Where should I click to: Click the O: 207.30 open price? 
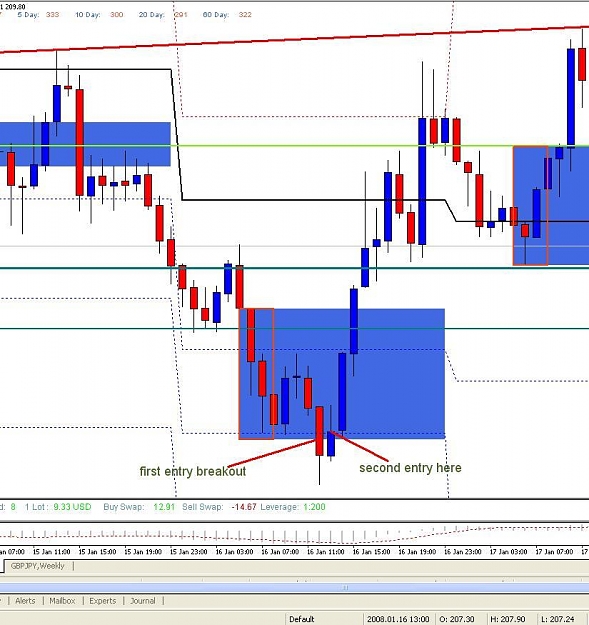pos(457,619)
